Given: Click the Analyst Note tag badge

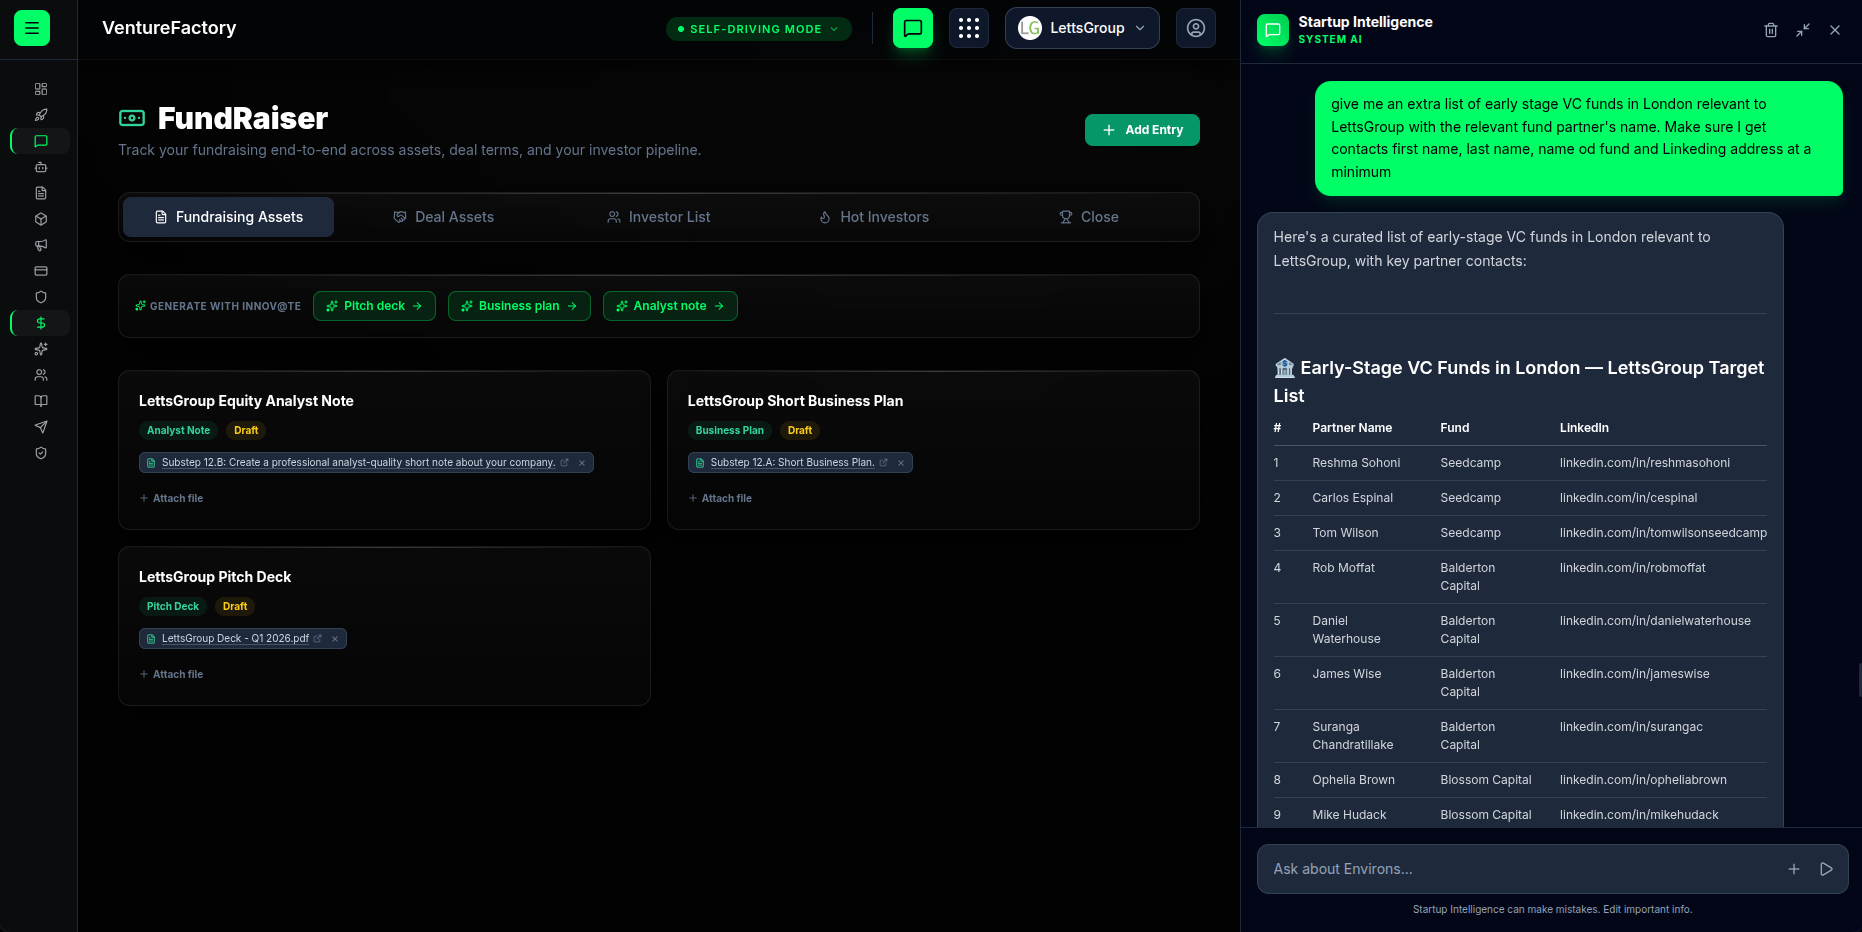Looking at the screenshot, I should click(x=178, y=430).
